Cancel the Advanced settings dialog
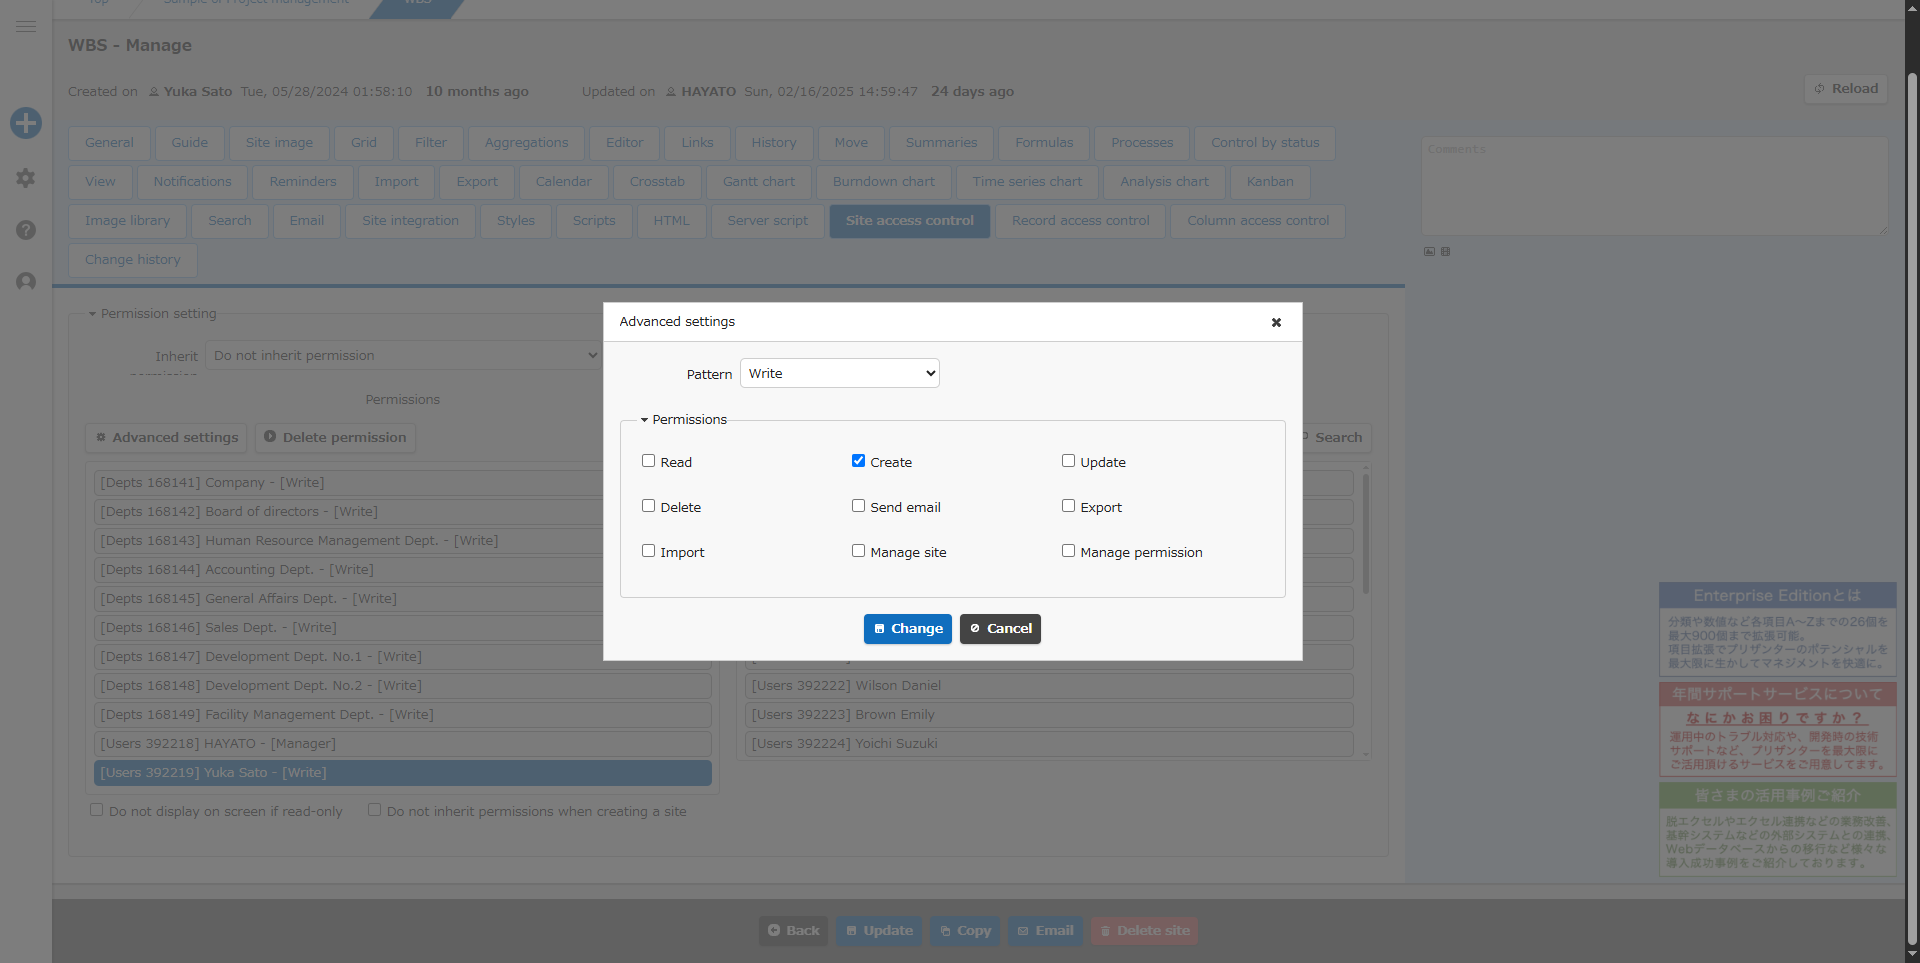The image size is (1920, 963). (1000, 629)
